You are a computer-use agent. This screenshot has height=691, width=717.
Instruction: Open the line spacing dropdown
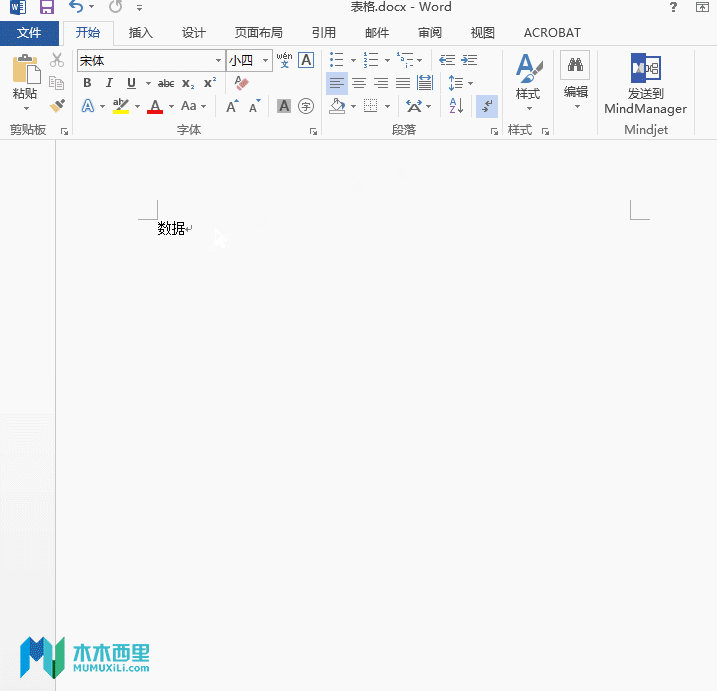[x=460, y=83]
